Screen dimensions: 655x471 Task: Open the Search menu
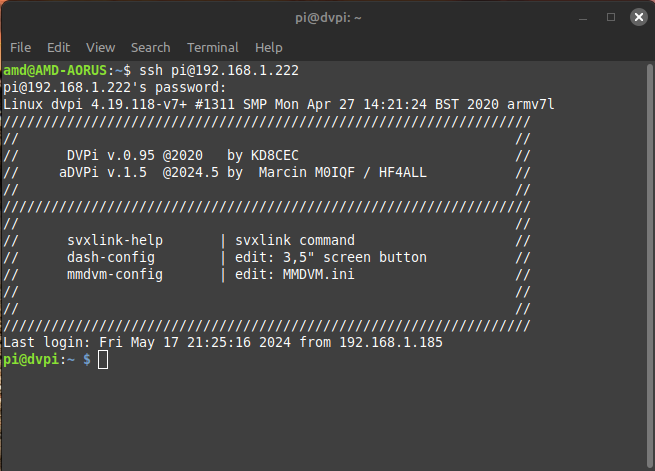point(151,48)
